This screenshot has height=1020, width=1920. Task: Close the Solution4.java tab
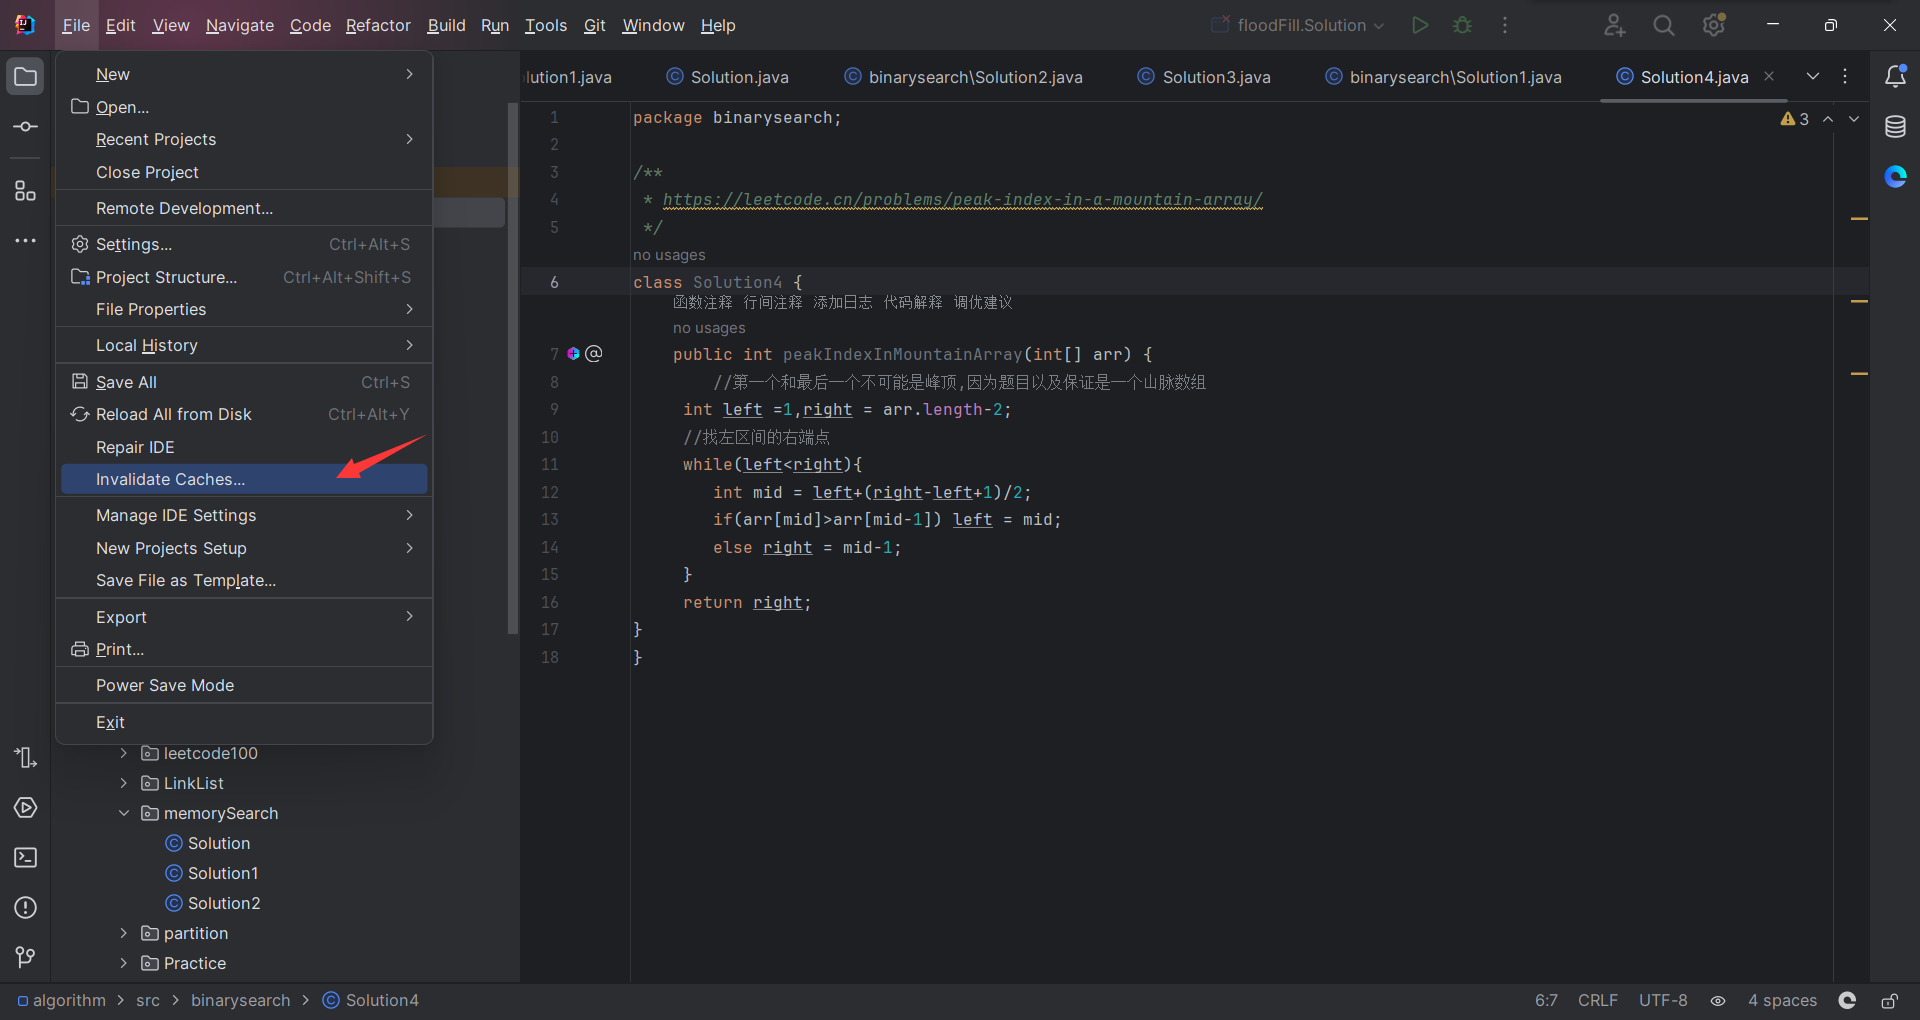[1769, 76]
